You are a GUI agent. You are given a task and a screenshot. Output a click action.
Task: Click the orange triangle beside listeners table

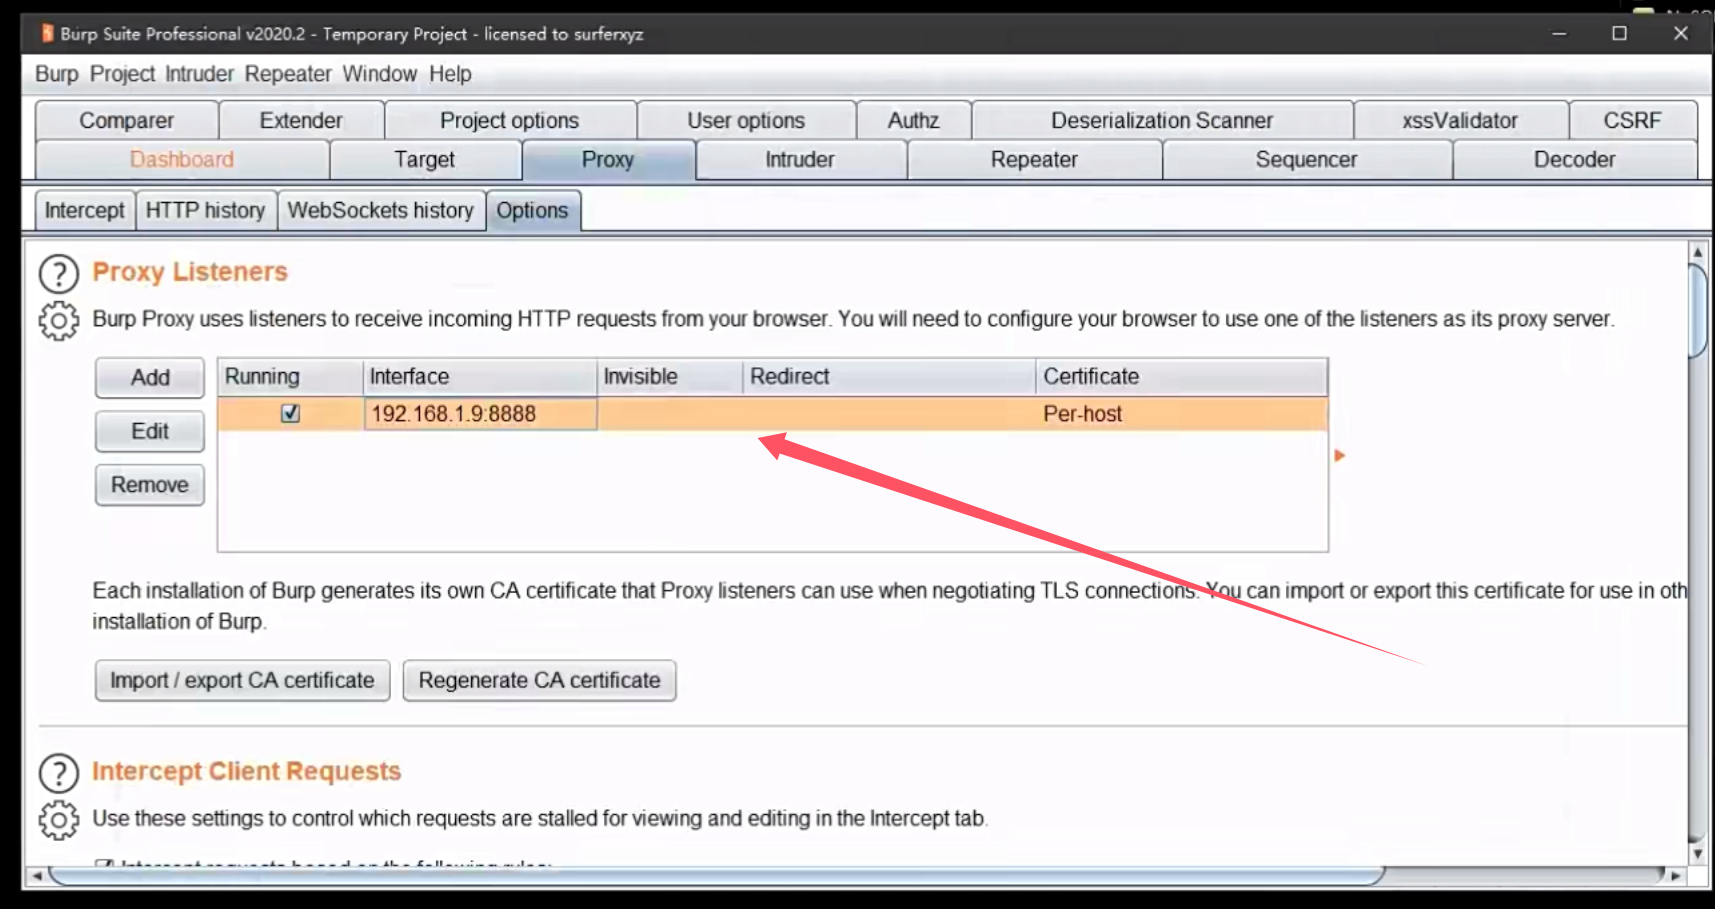coord(1340,456)
